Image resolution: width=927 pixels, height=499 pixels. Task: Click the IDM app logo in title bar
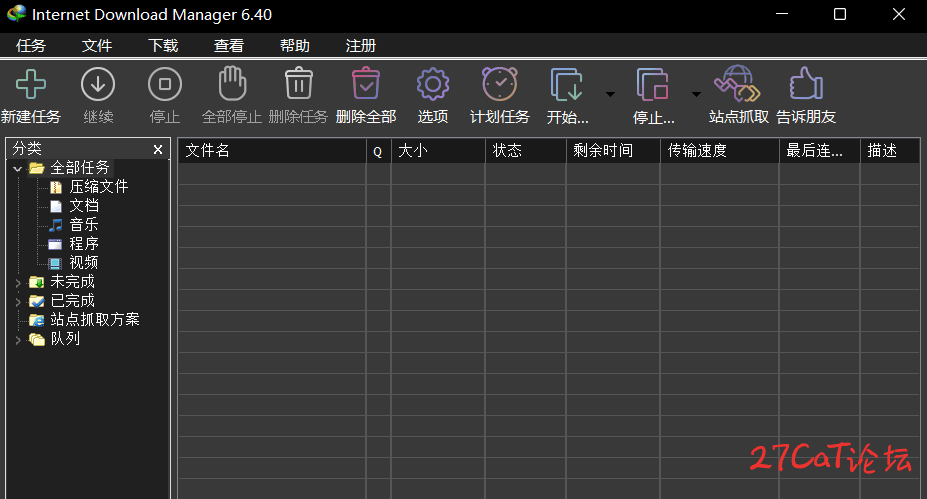tap(17, 14)
